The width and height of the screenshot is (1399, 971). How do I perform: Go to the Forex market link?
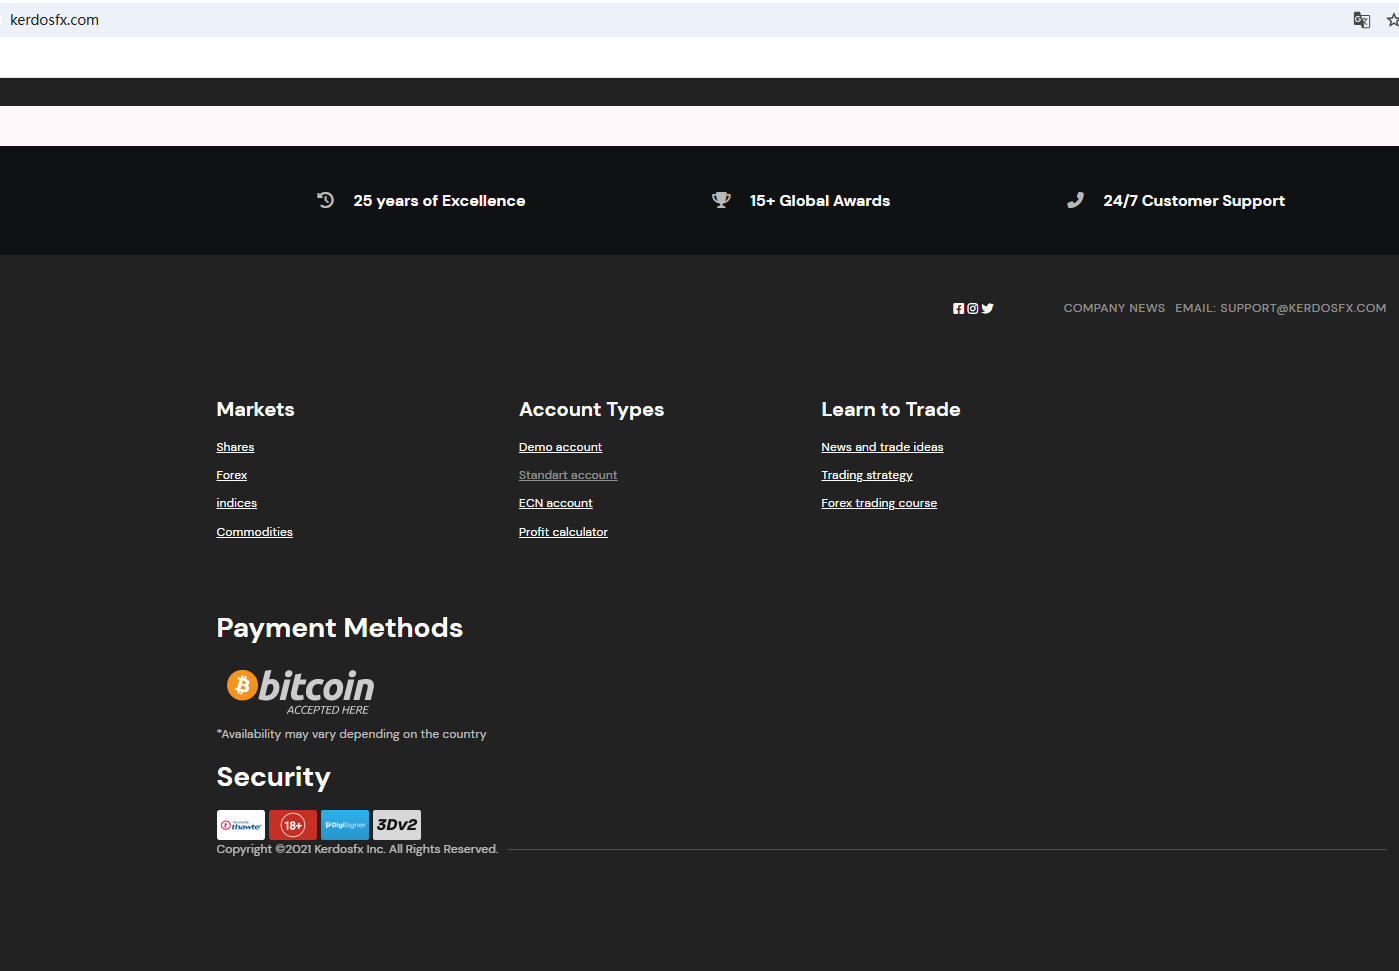click(231, 475)
